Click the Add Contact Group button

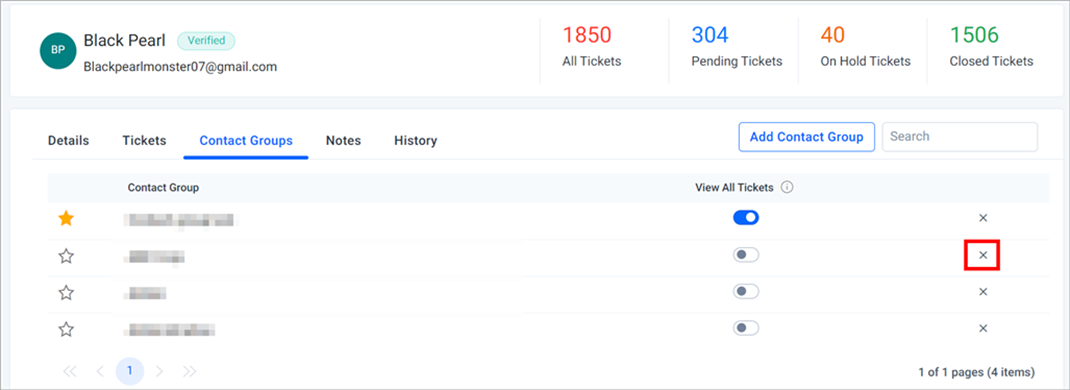pyautogui.click(x=807, y=137)
